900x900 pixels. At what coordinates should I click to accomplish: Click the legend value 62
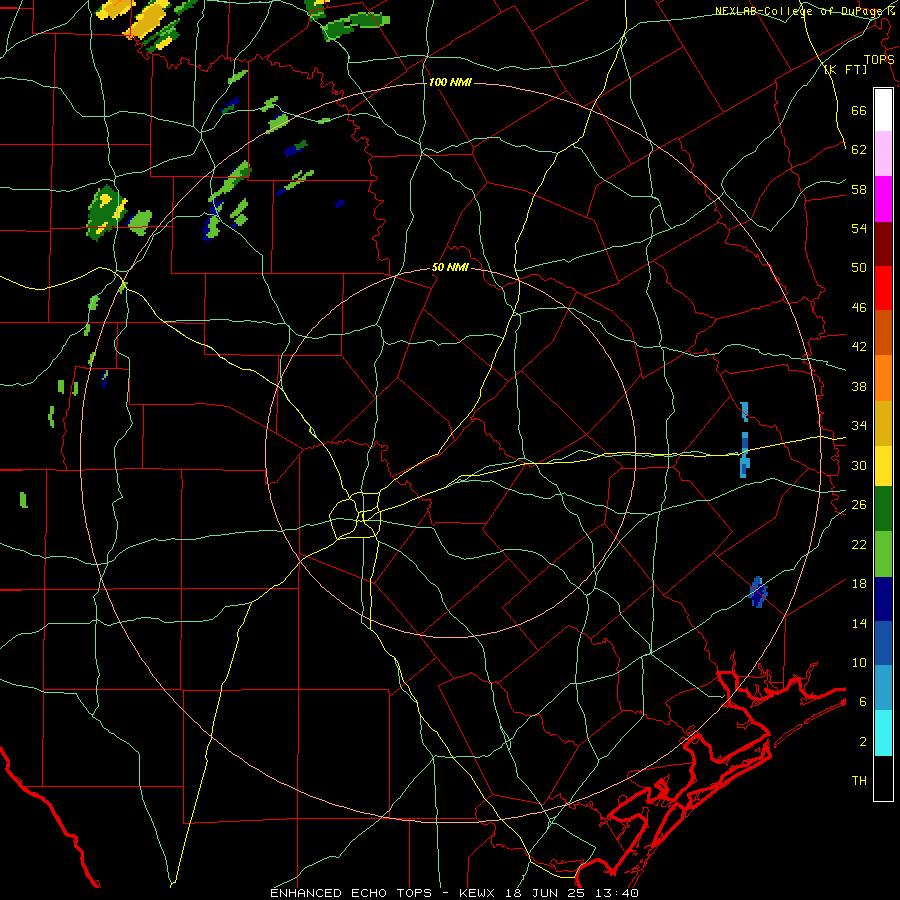tap(859, 150)
